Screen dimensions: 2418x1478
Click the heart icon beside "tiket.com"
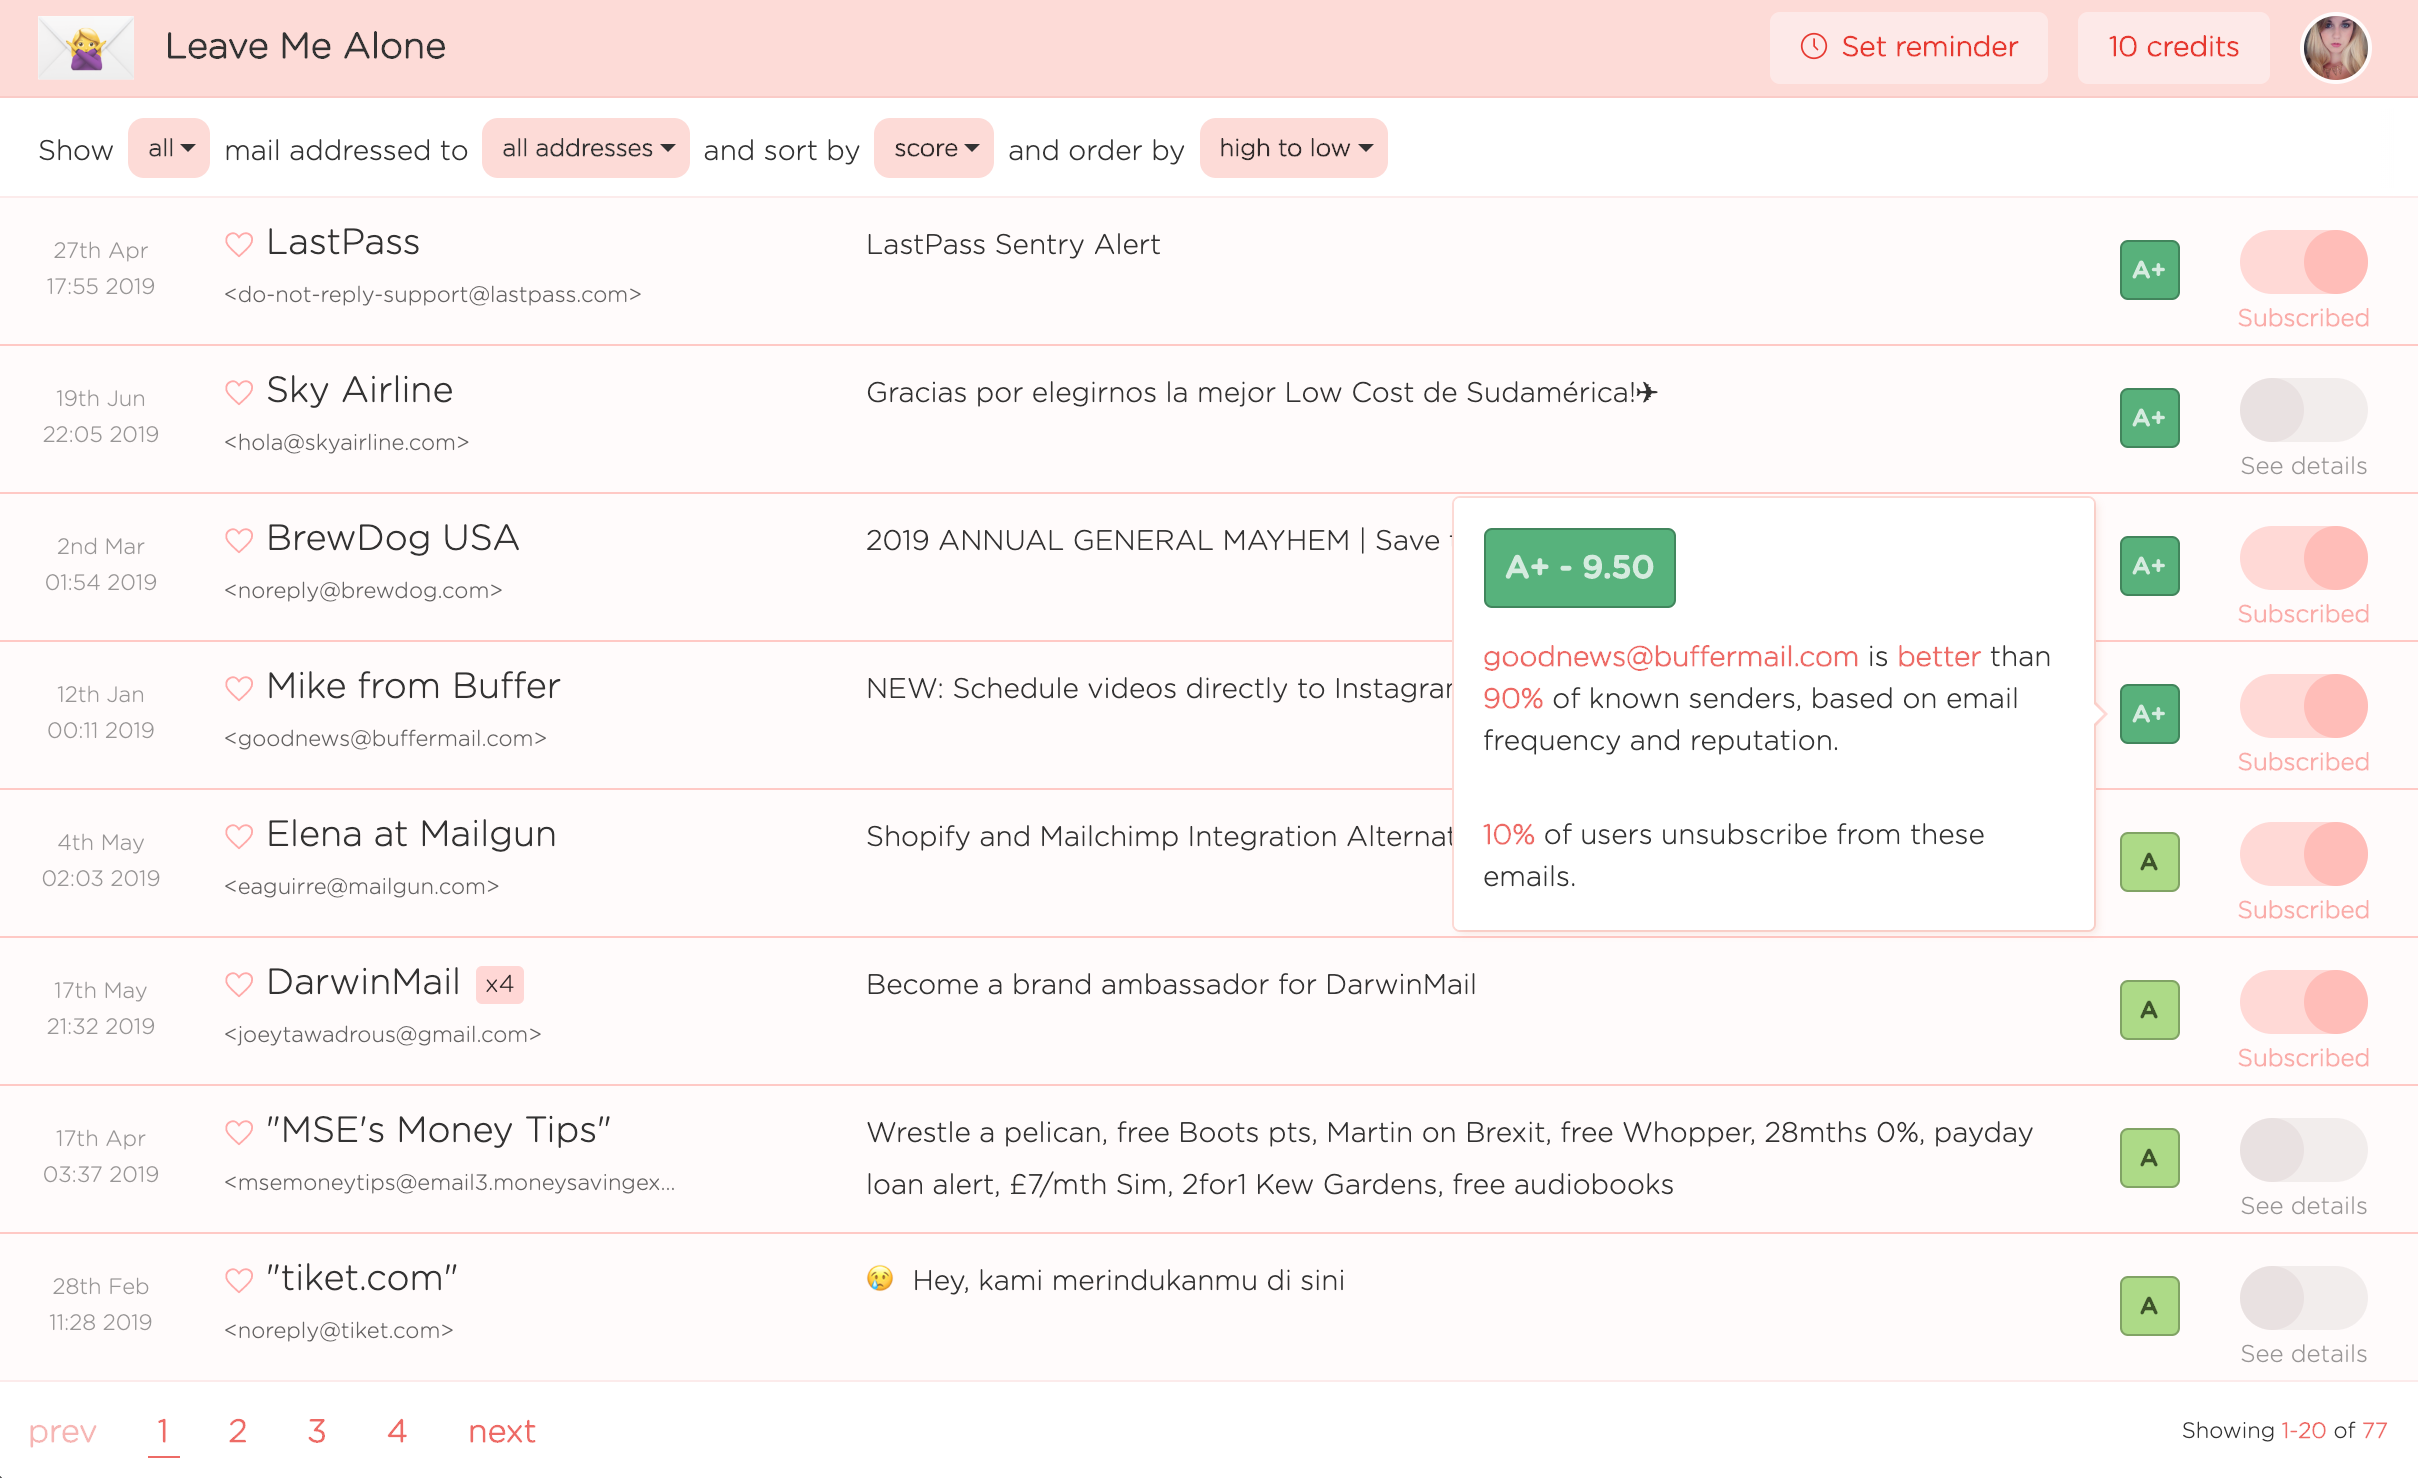pyautogui.click(x=239, y=1280)
